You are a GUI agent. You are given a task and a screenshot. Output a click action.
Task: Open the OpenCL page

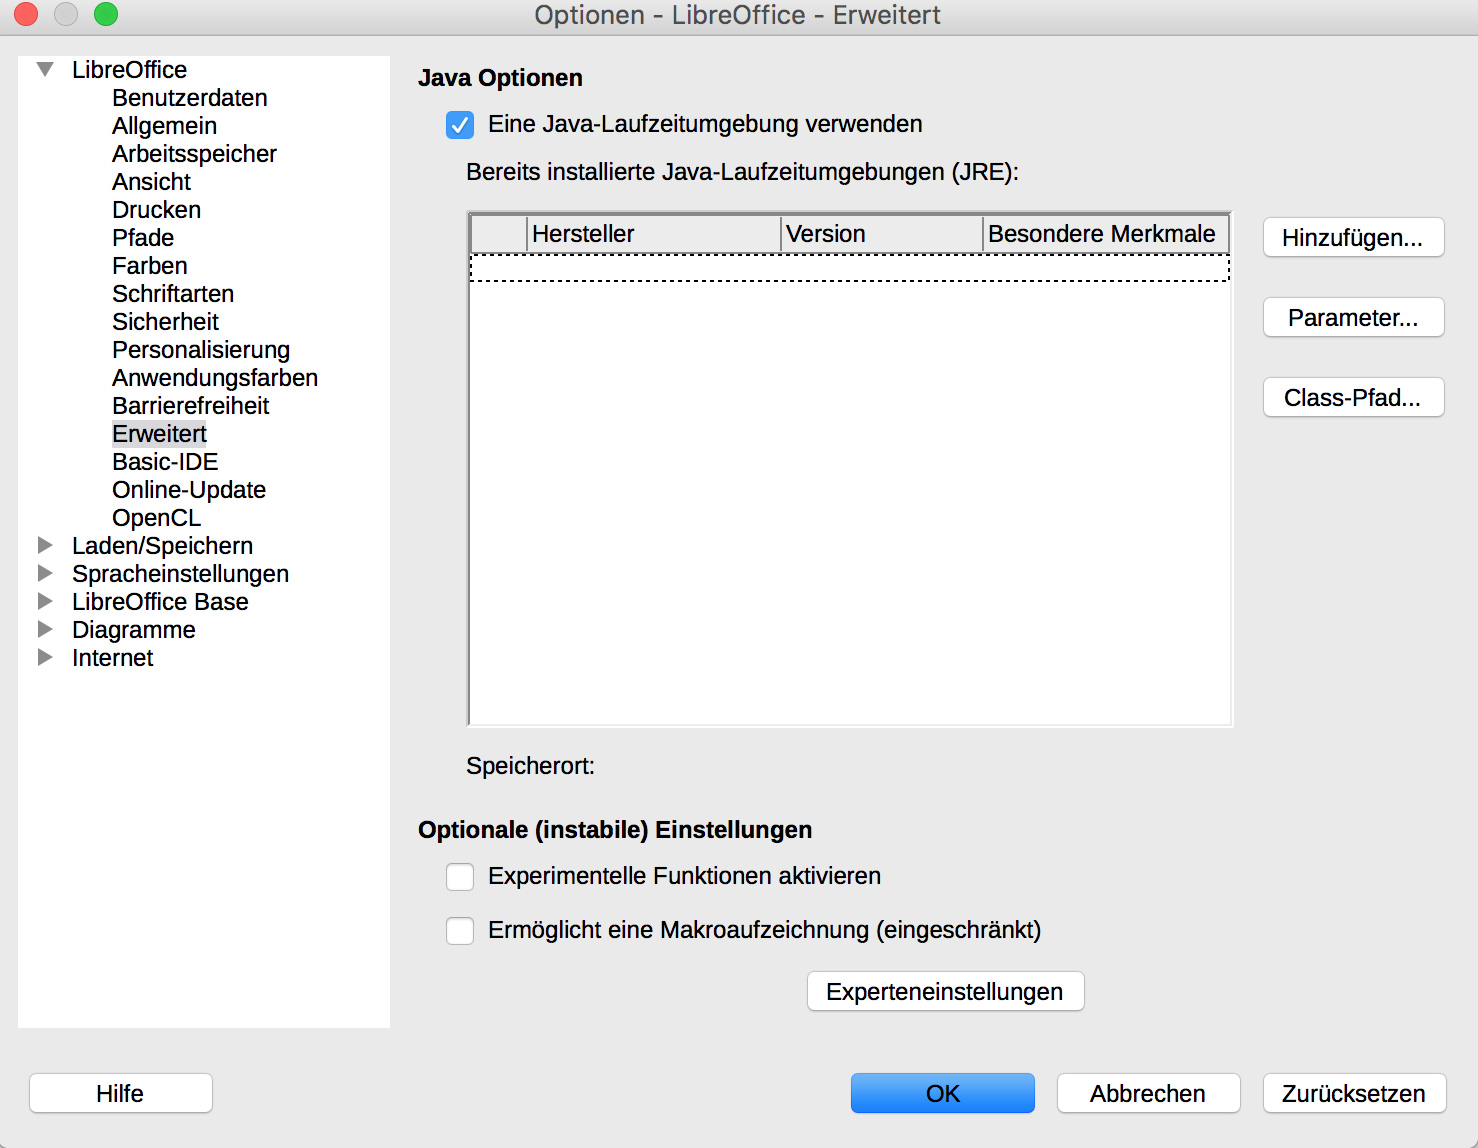tap(156, 518)
